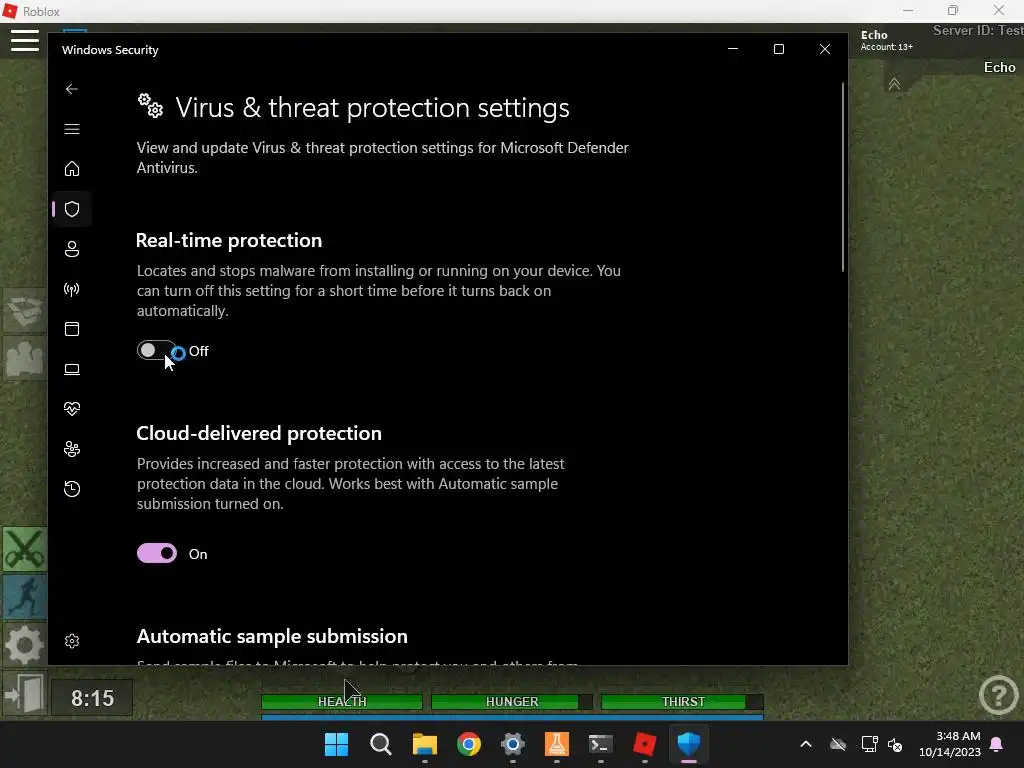Collapse the Roblox player list chevron
Viewport: 1024px width, 768px height.
point(894,84)
